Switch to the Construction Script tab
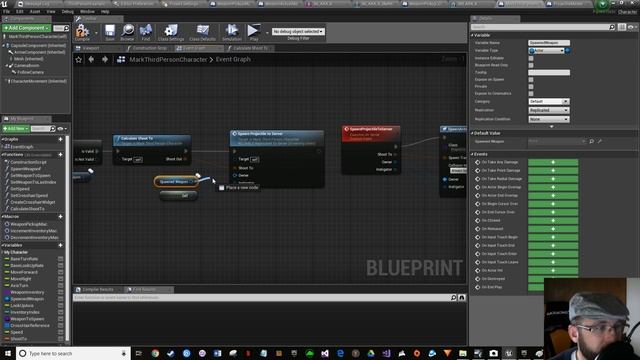 [148, 48]
